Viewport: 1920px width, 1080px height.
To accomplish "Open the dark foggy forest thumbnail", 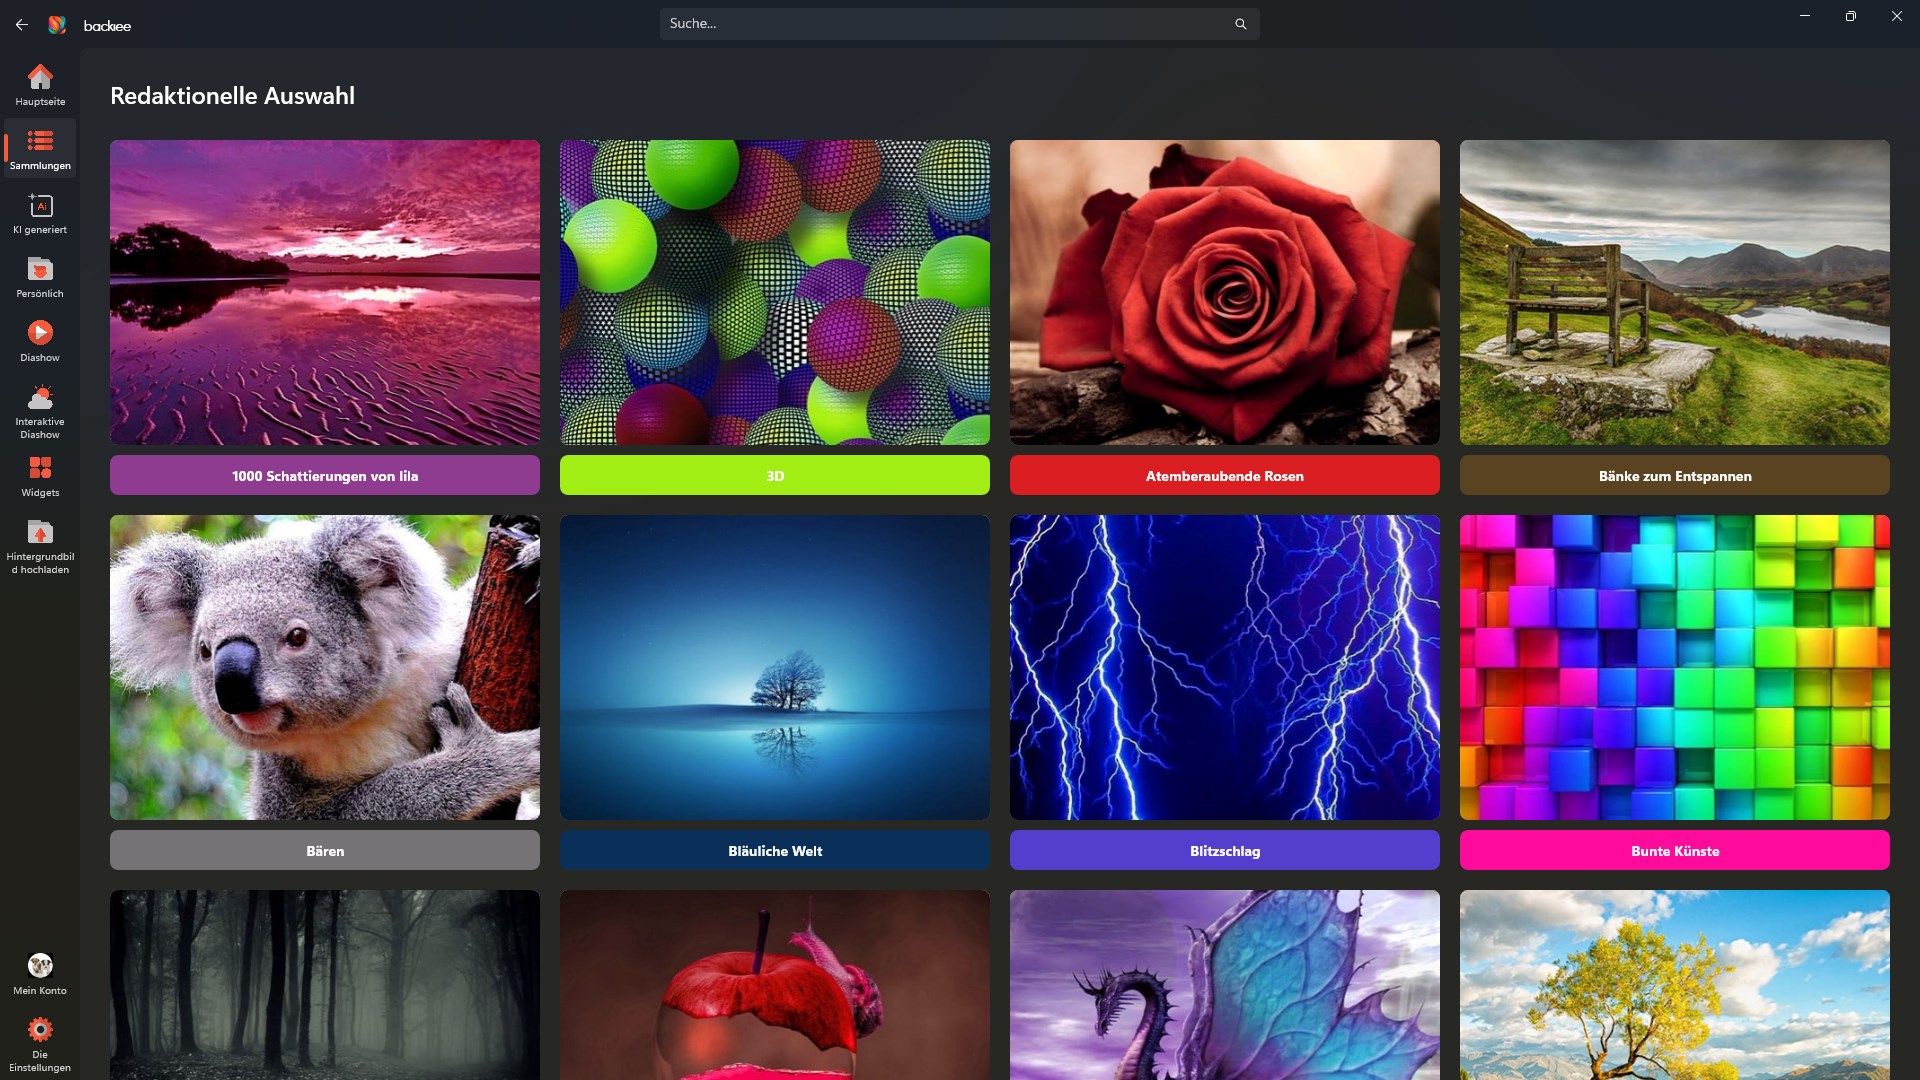I will (325, 985).
